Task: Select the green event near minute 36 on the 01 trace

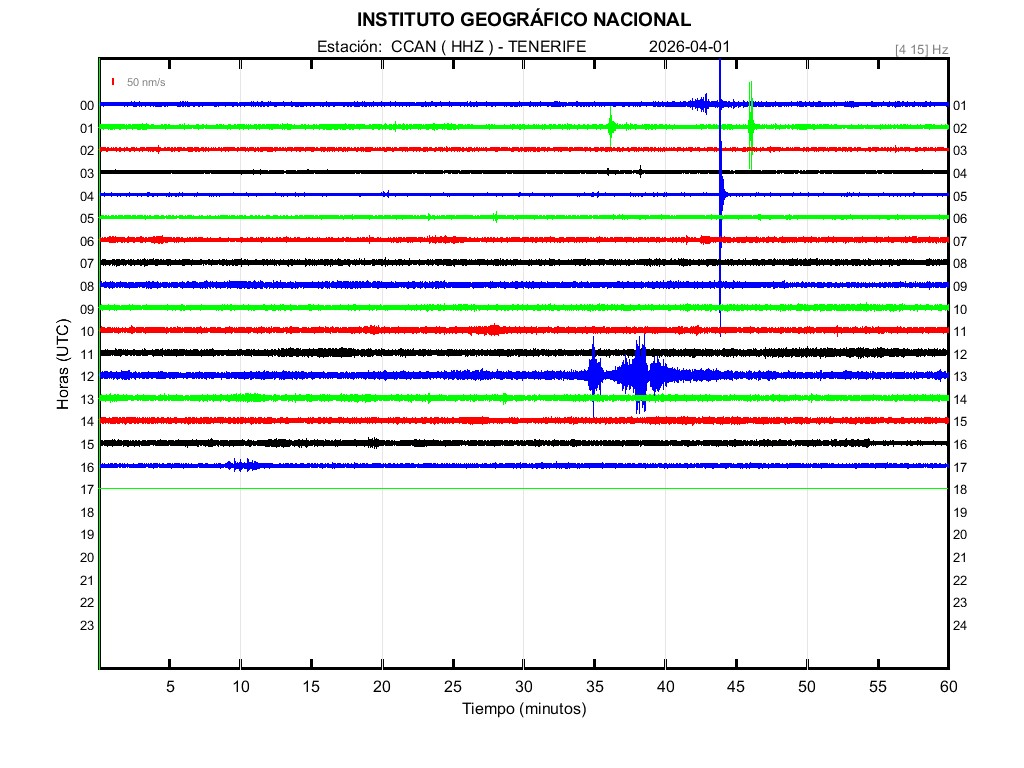Action: (611, 126)
